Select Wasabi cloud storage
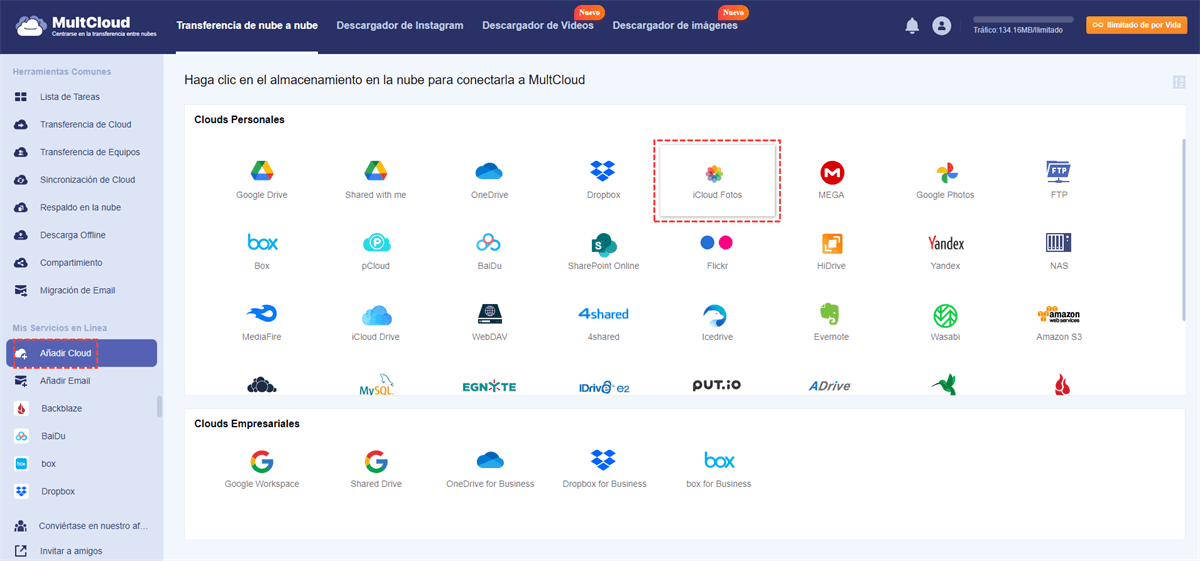This screenshot has height=561, width=1200. click(x=945, y=322)
